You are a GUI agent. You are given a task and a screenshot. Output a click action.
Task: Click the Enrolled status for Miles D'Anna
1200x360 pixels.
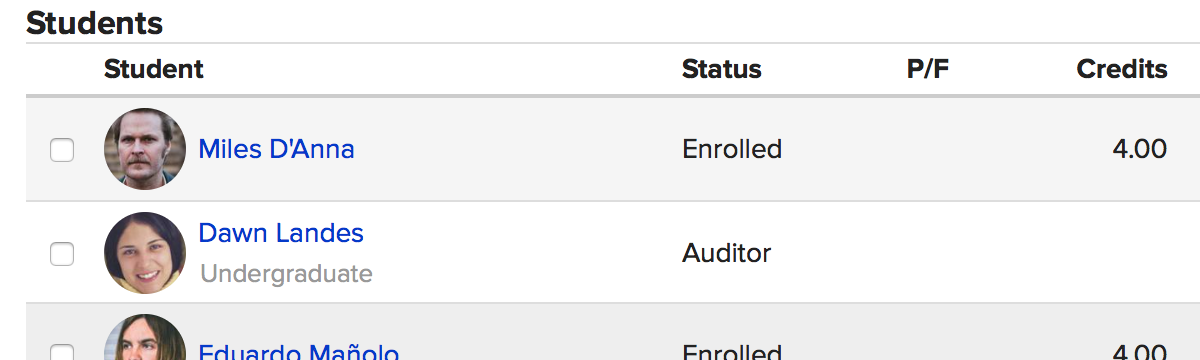pos(732,149)
